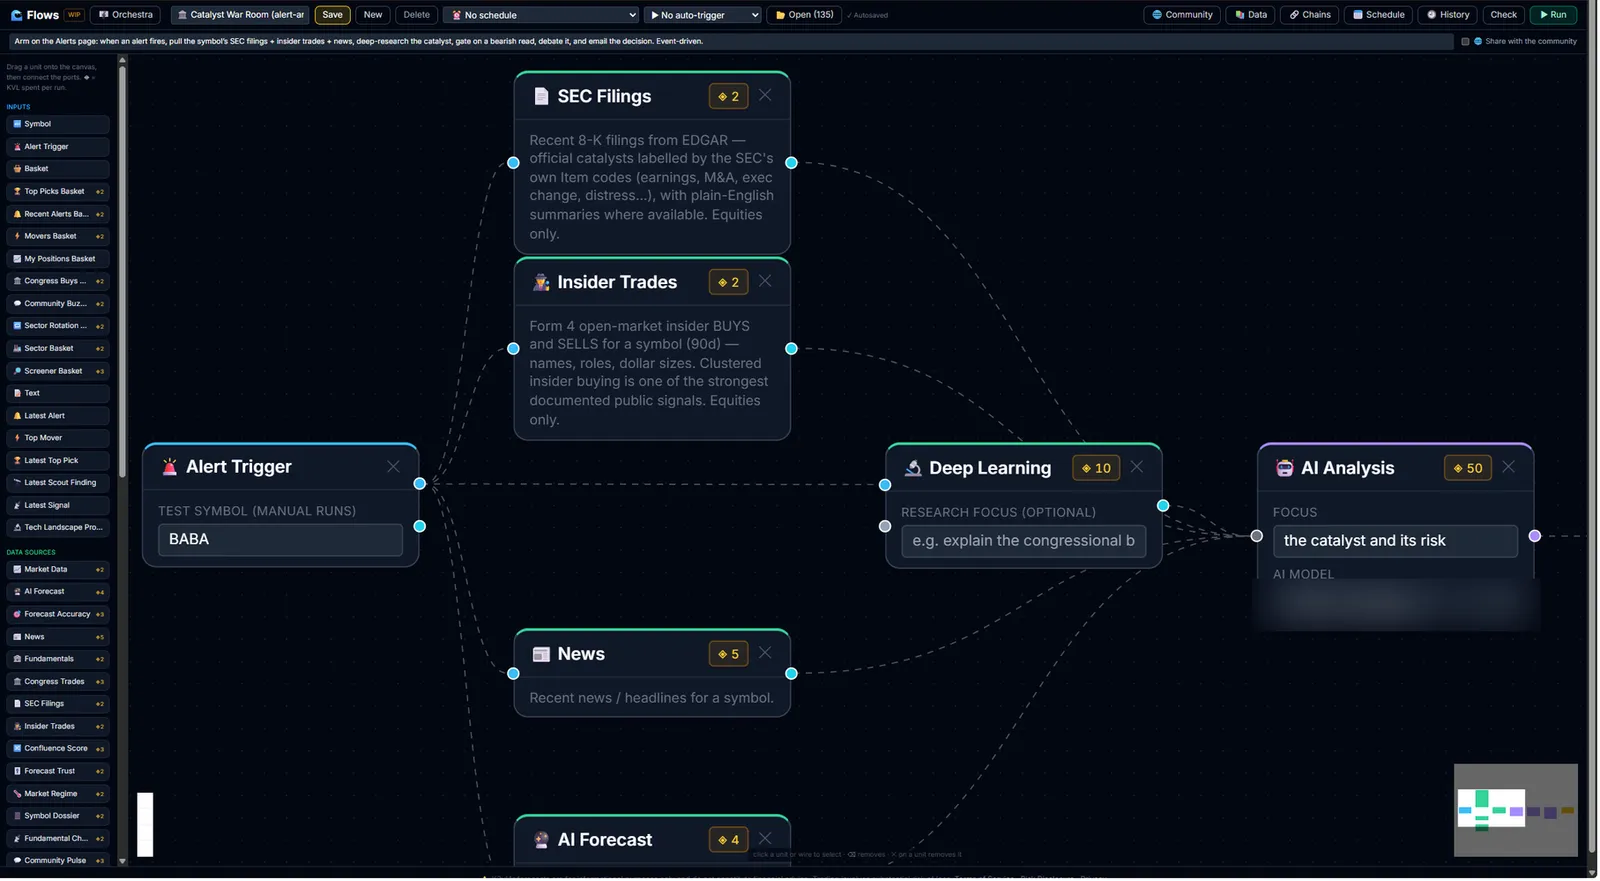
Task: Click AI Analysis purple output port
Action: coord(1535,536)
